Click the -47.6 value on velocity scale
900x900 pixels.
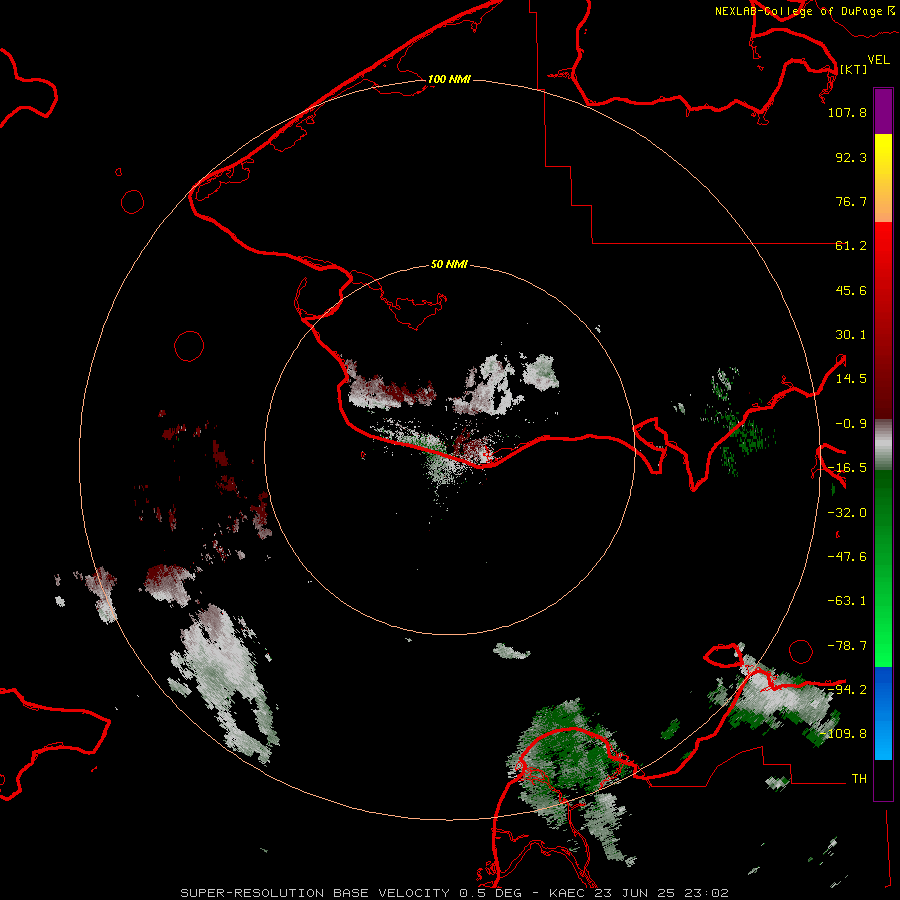tap(847, 557)
